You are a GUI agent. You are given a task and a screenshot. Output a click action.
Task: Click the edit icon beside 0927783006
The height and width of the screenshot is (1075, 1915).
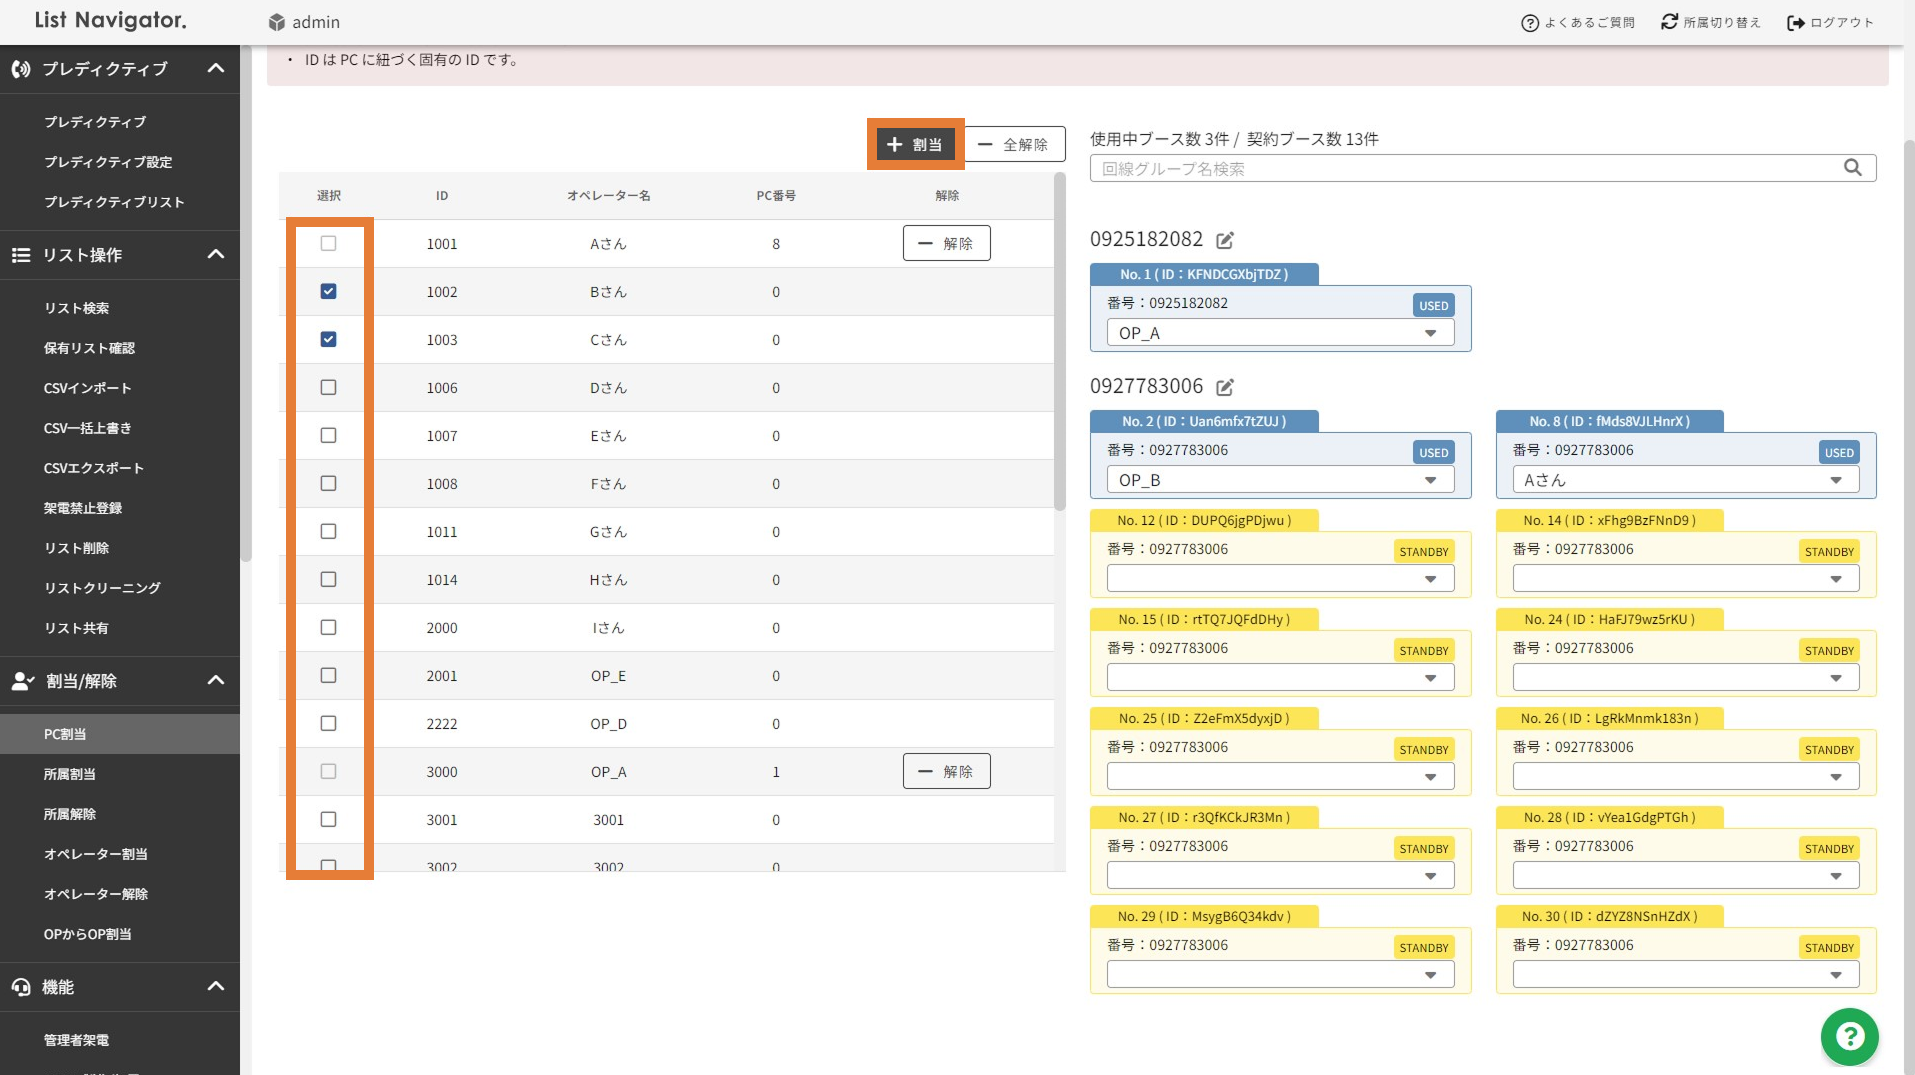pos(1225,387)
